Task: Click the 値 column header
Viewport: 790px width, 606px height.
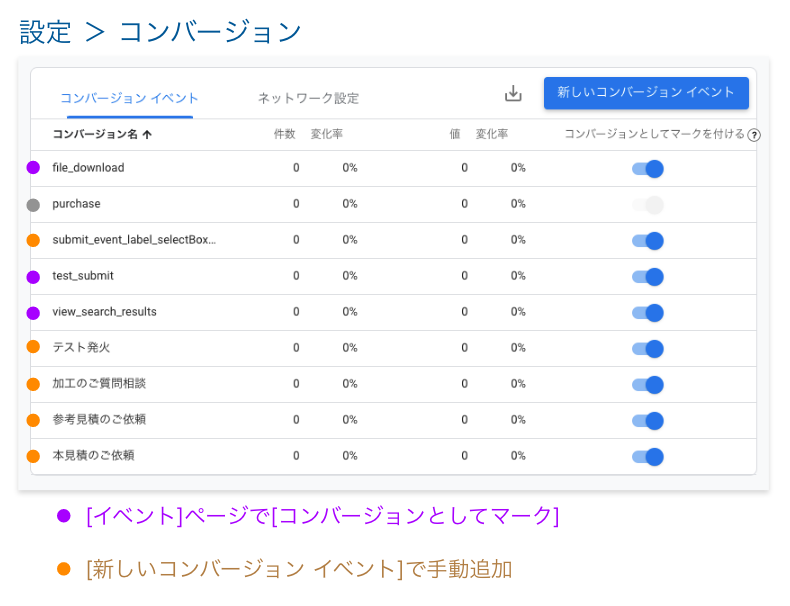Action: click(455, 134)
